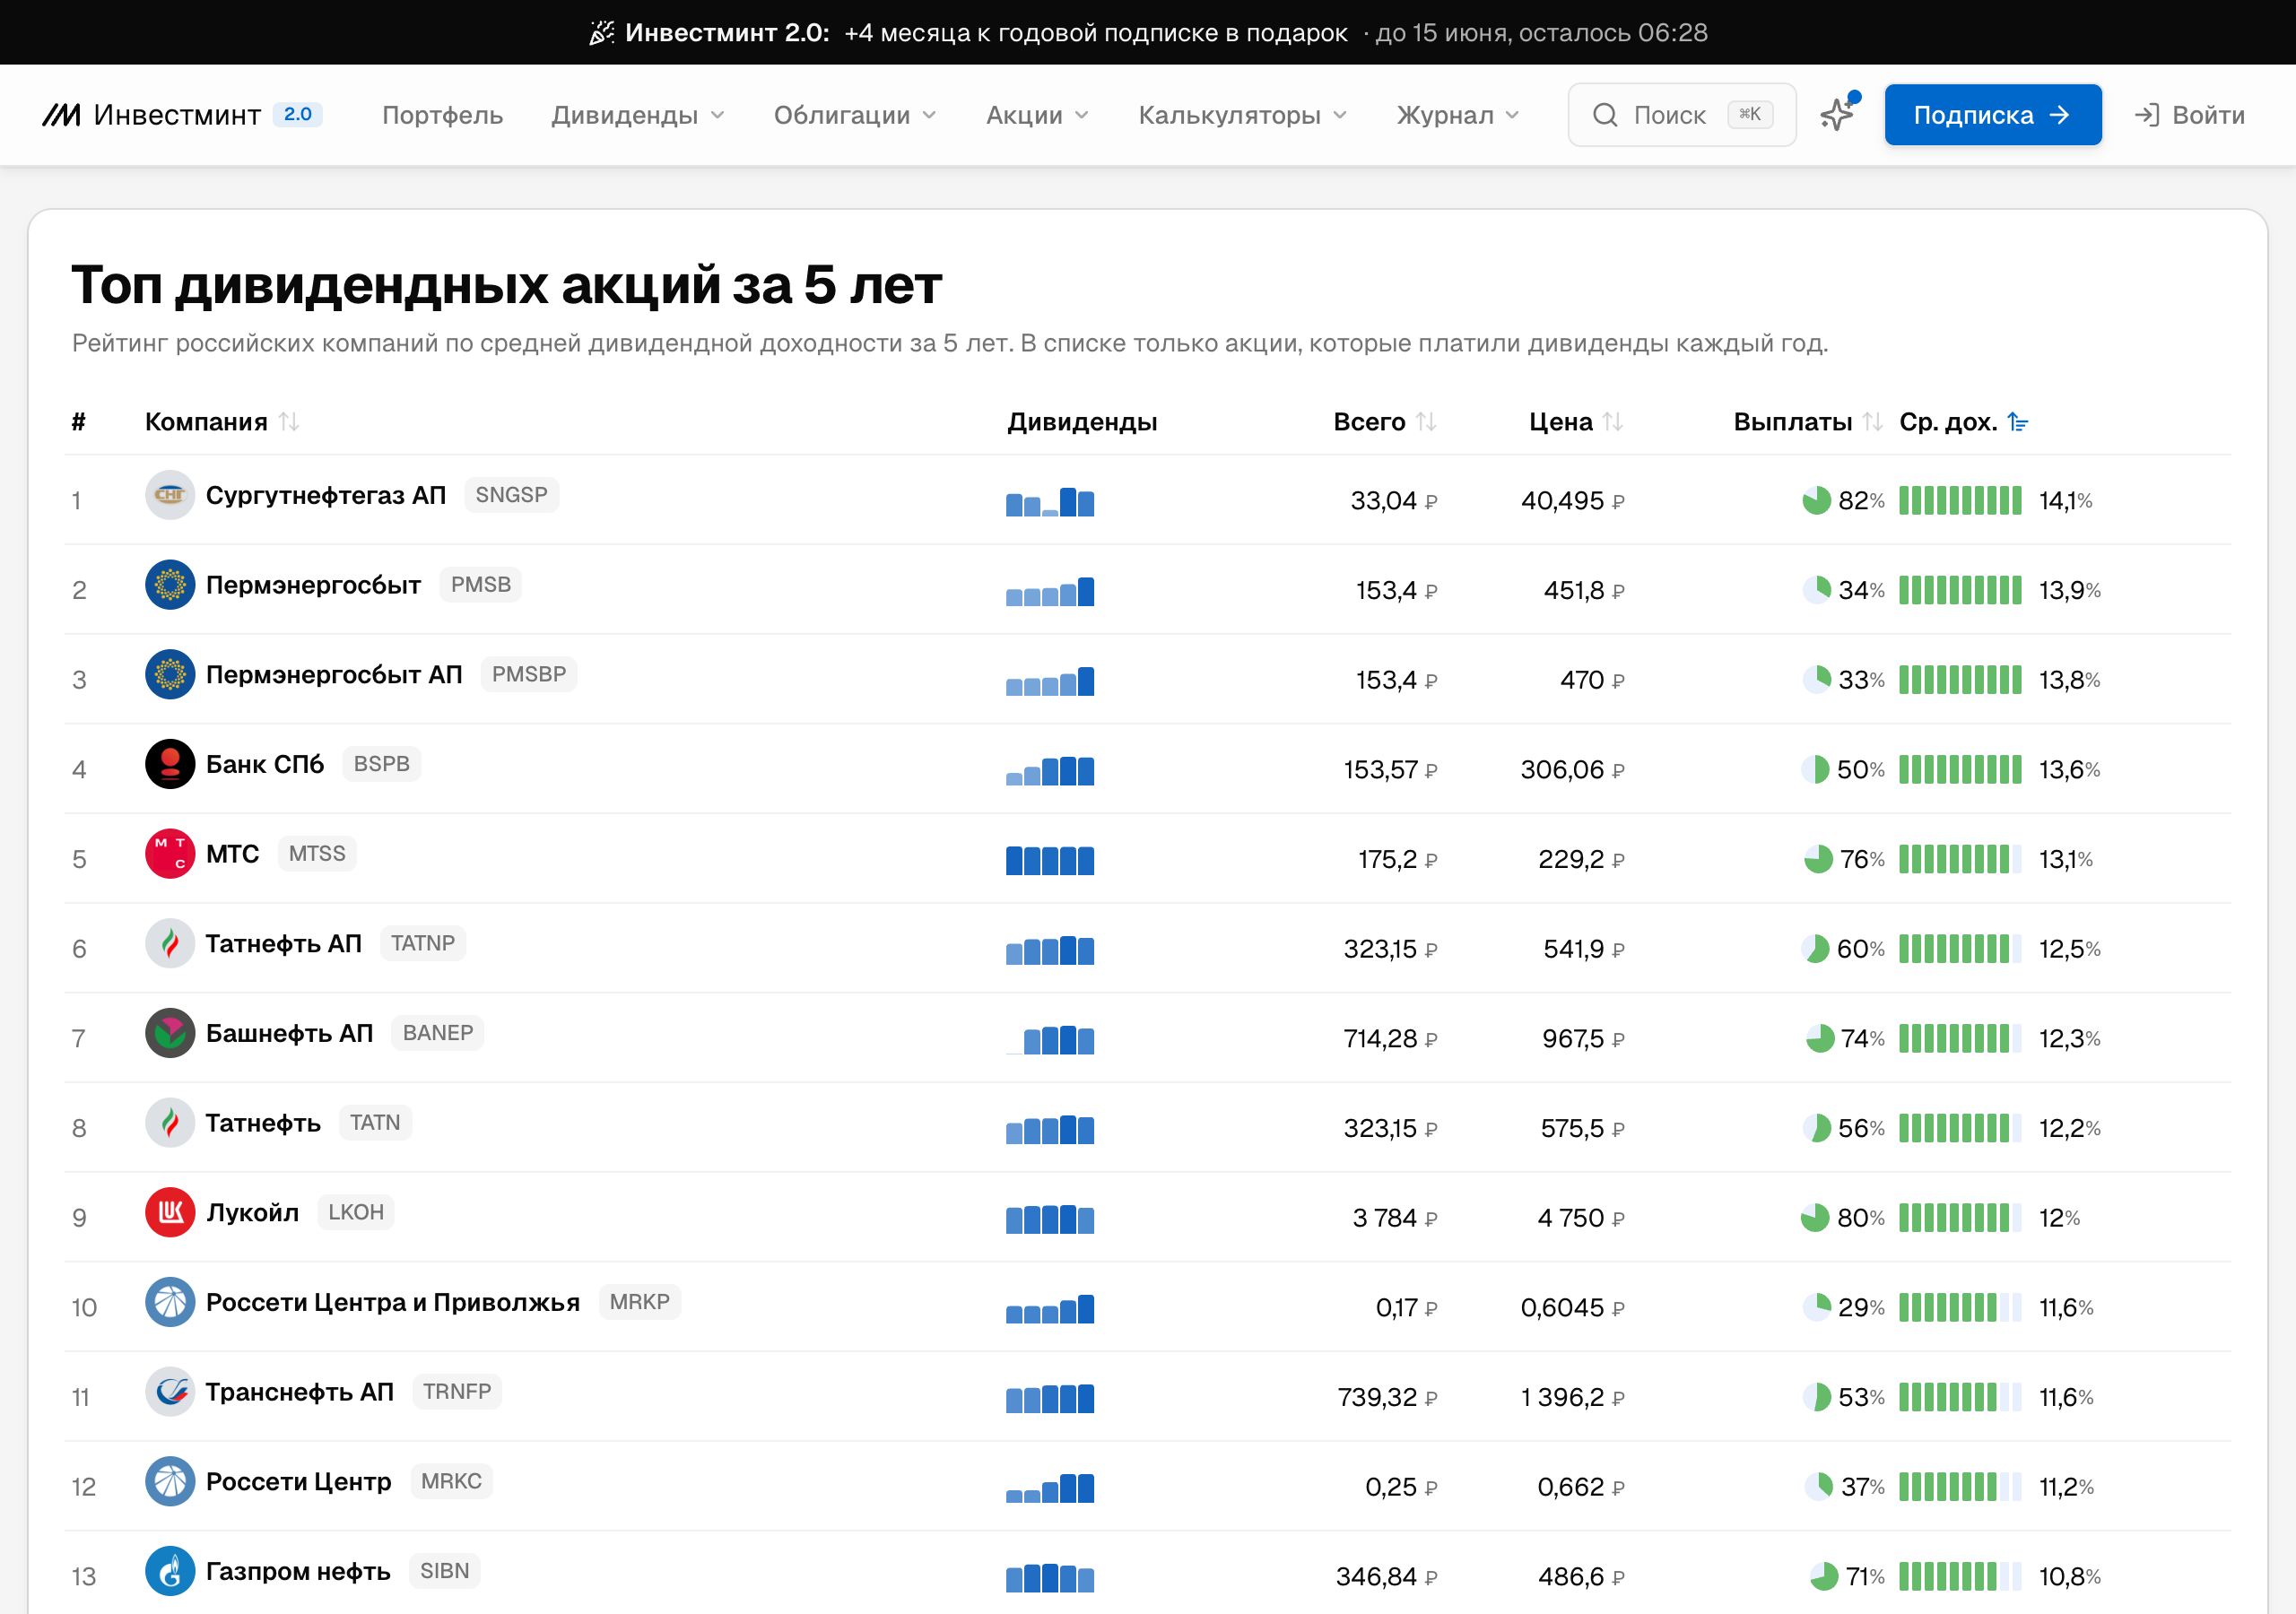Click the Газпром нефть logo

(x=170, y=1571)
